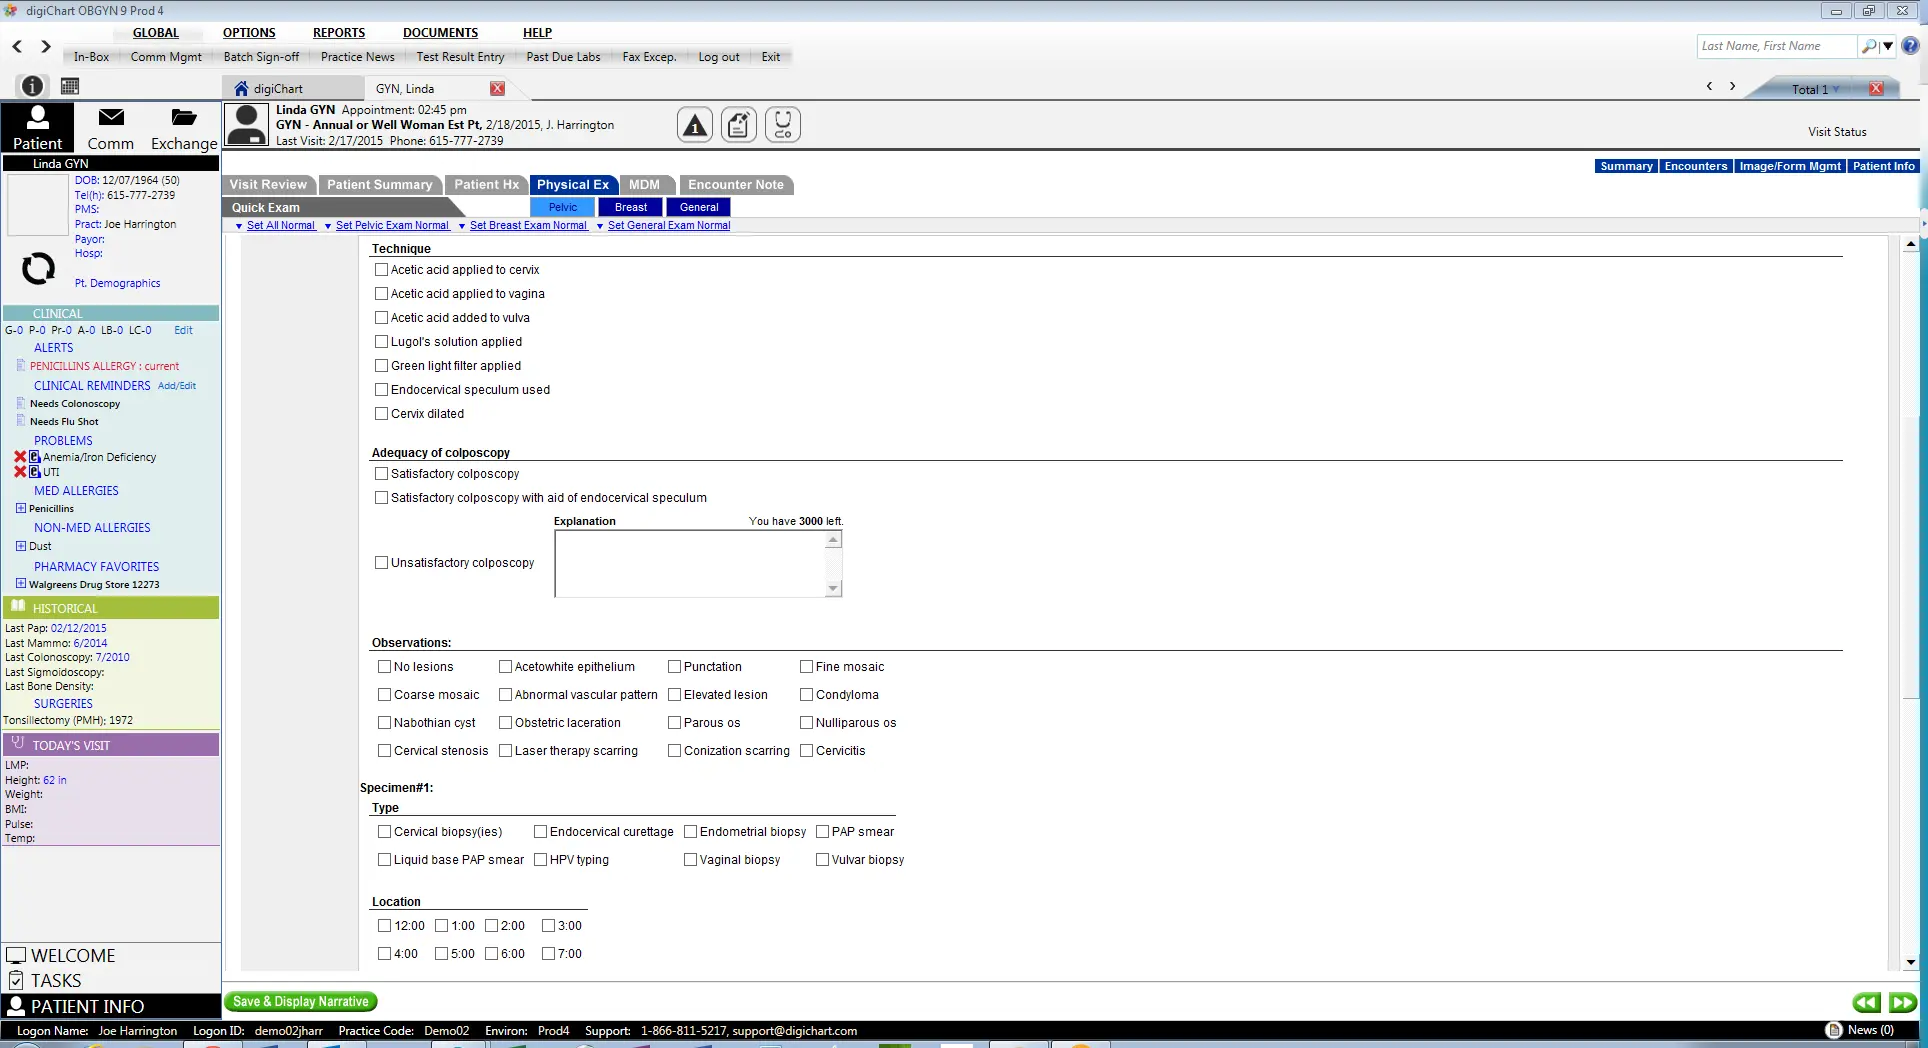Viewport: 1928px width, 1048px height.
Task: Click Save & Display Narrative
Action: [x=299, y=1001]
